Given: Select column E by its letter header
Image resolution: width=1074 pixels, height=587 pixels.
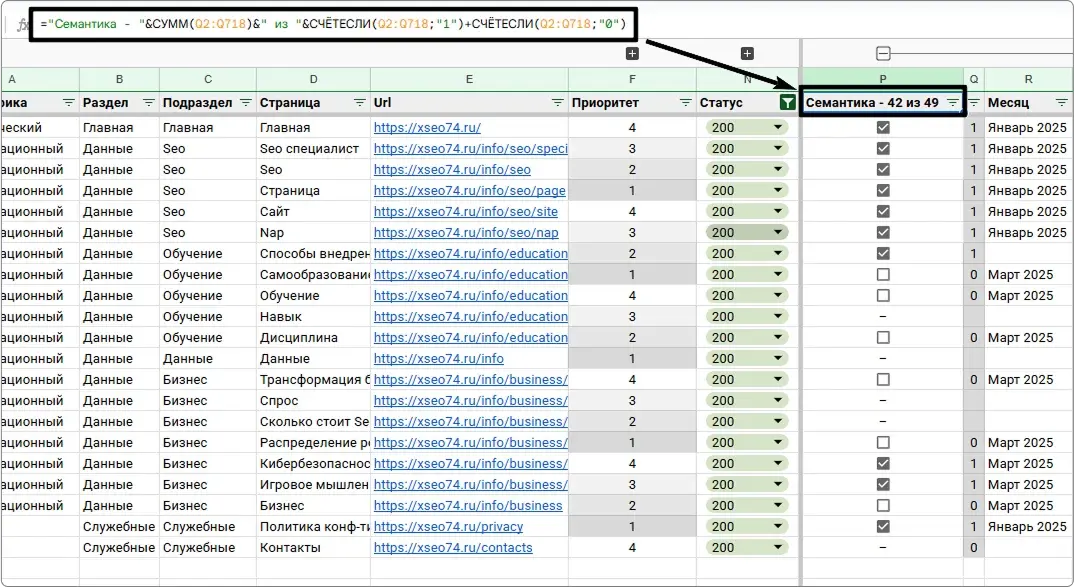Looking at the screenshot, I should coord(469,79).
